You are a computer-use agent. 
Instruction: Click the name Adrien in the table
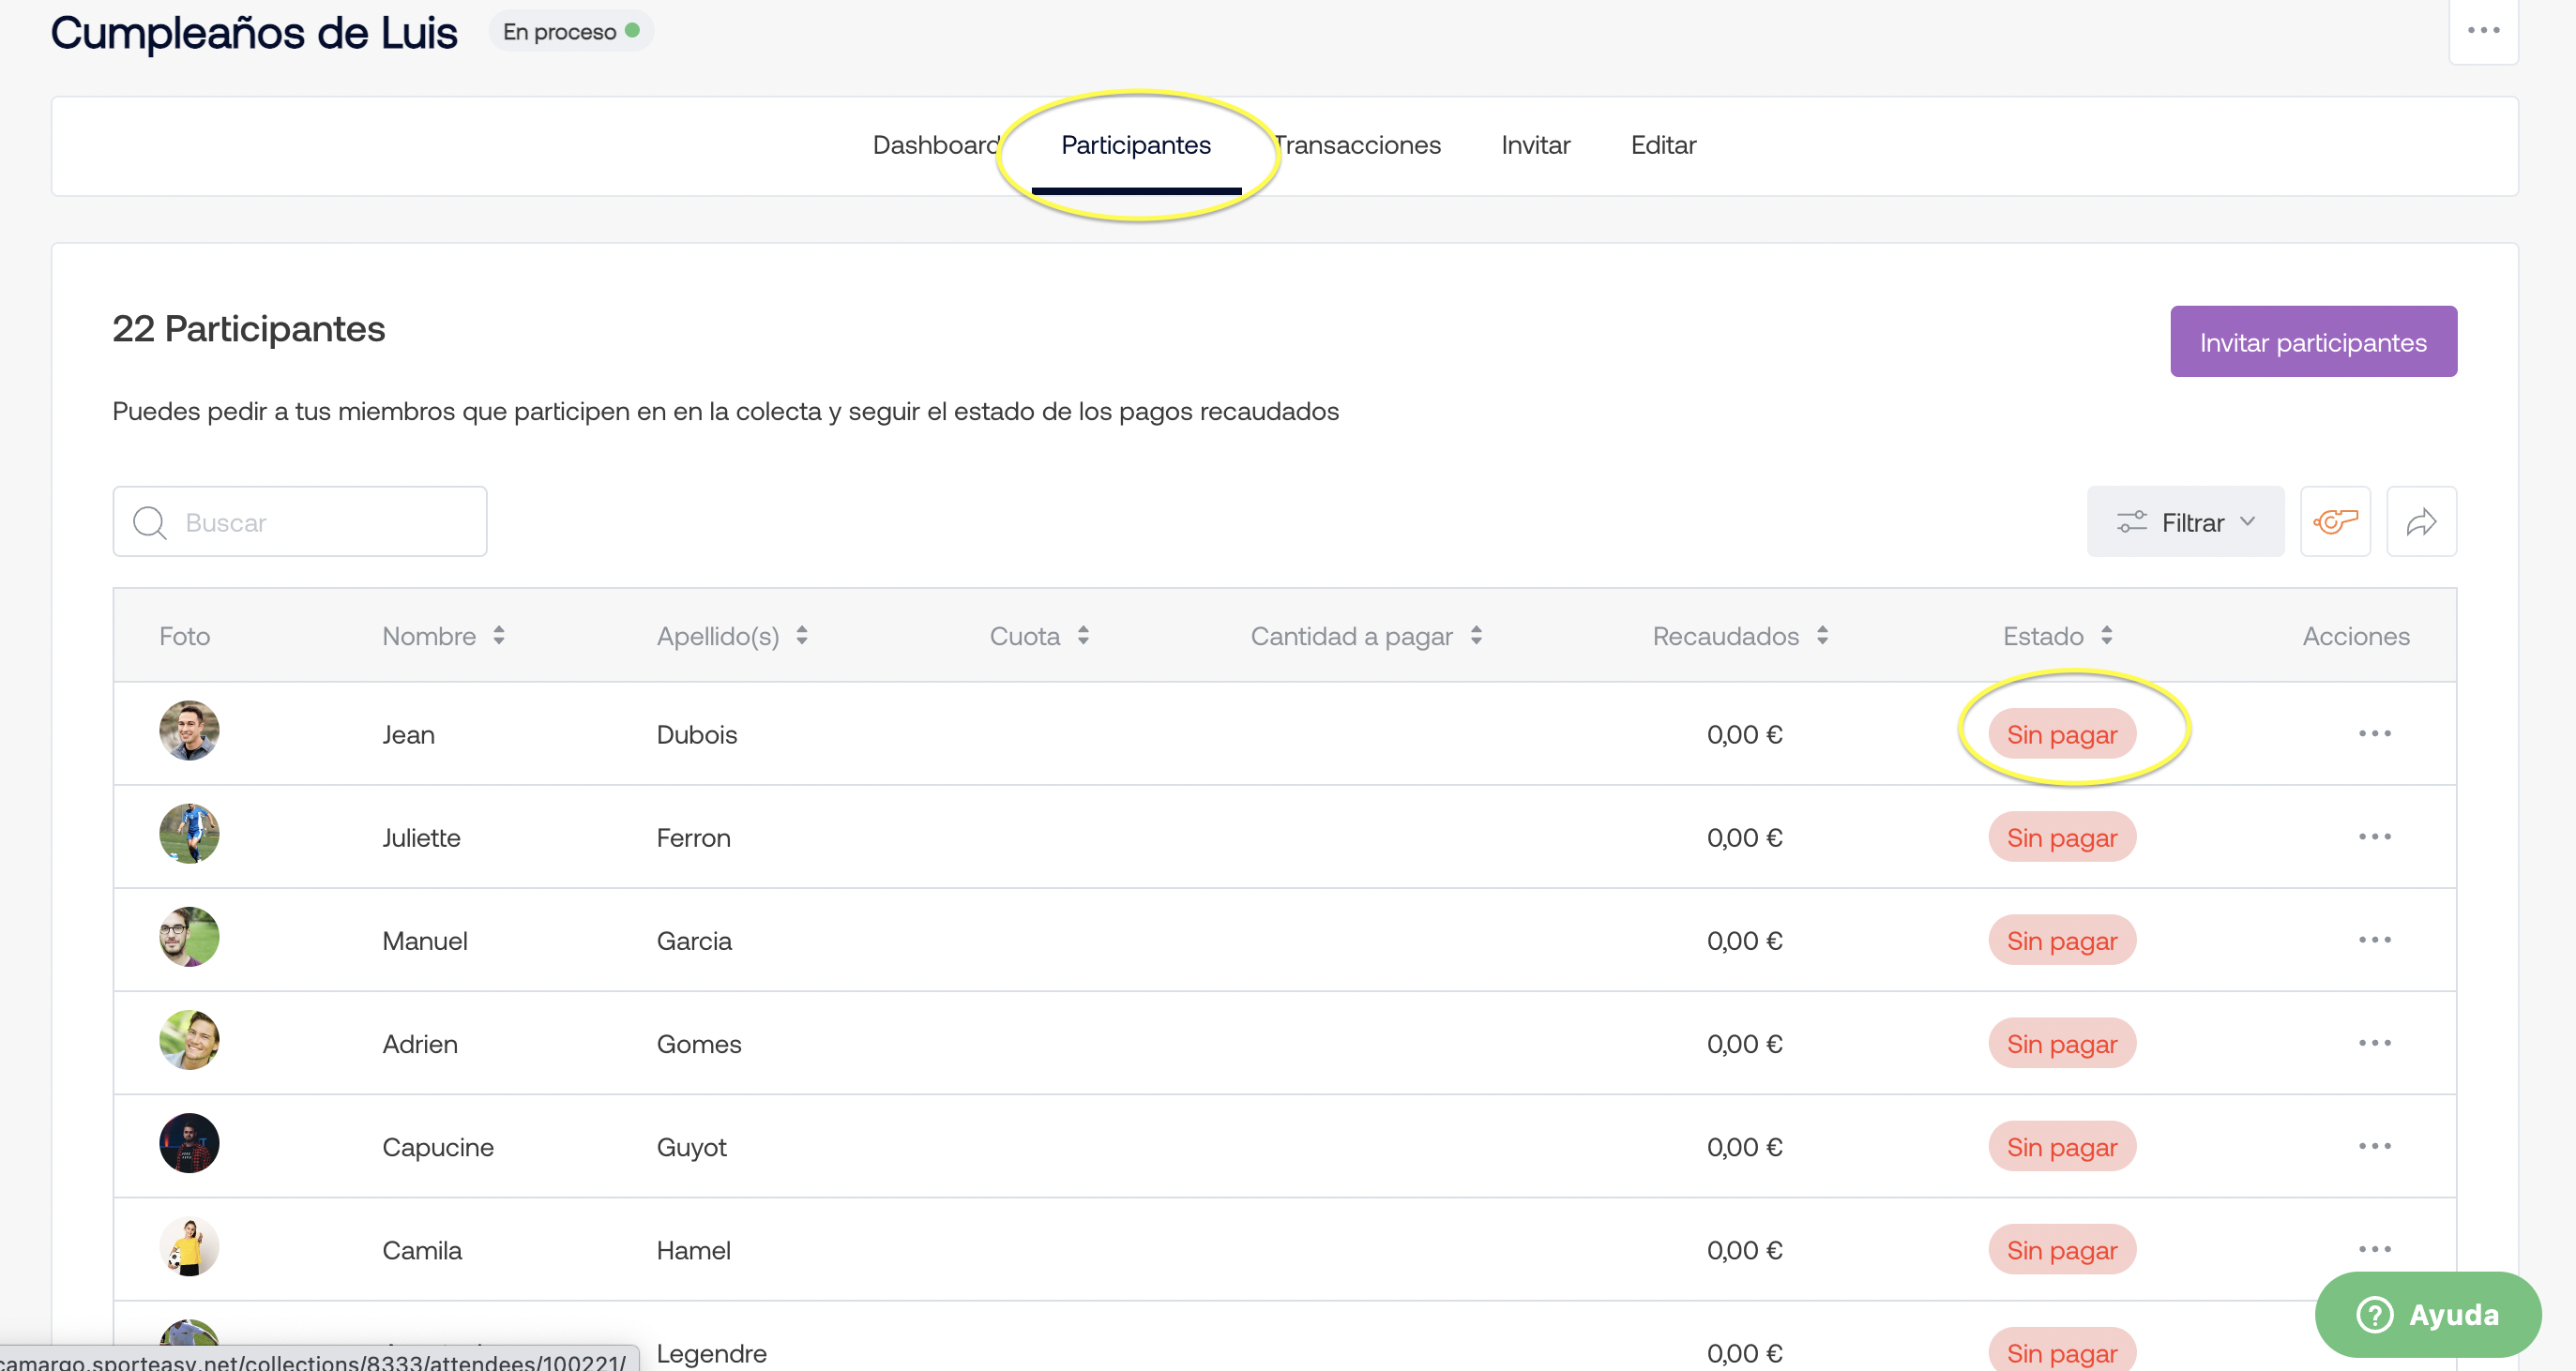coord(420,1043)
